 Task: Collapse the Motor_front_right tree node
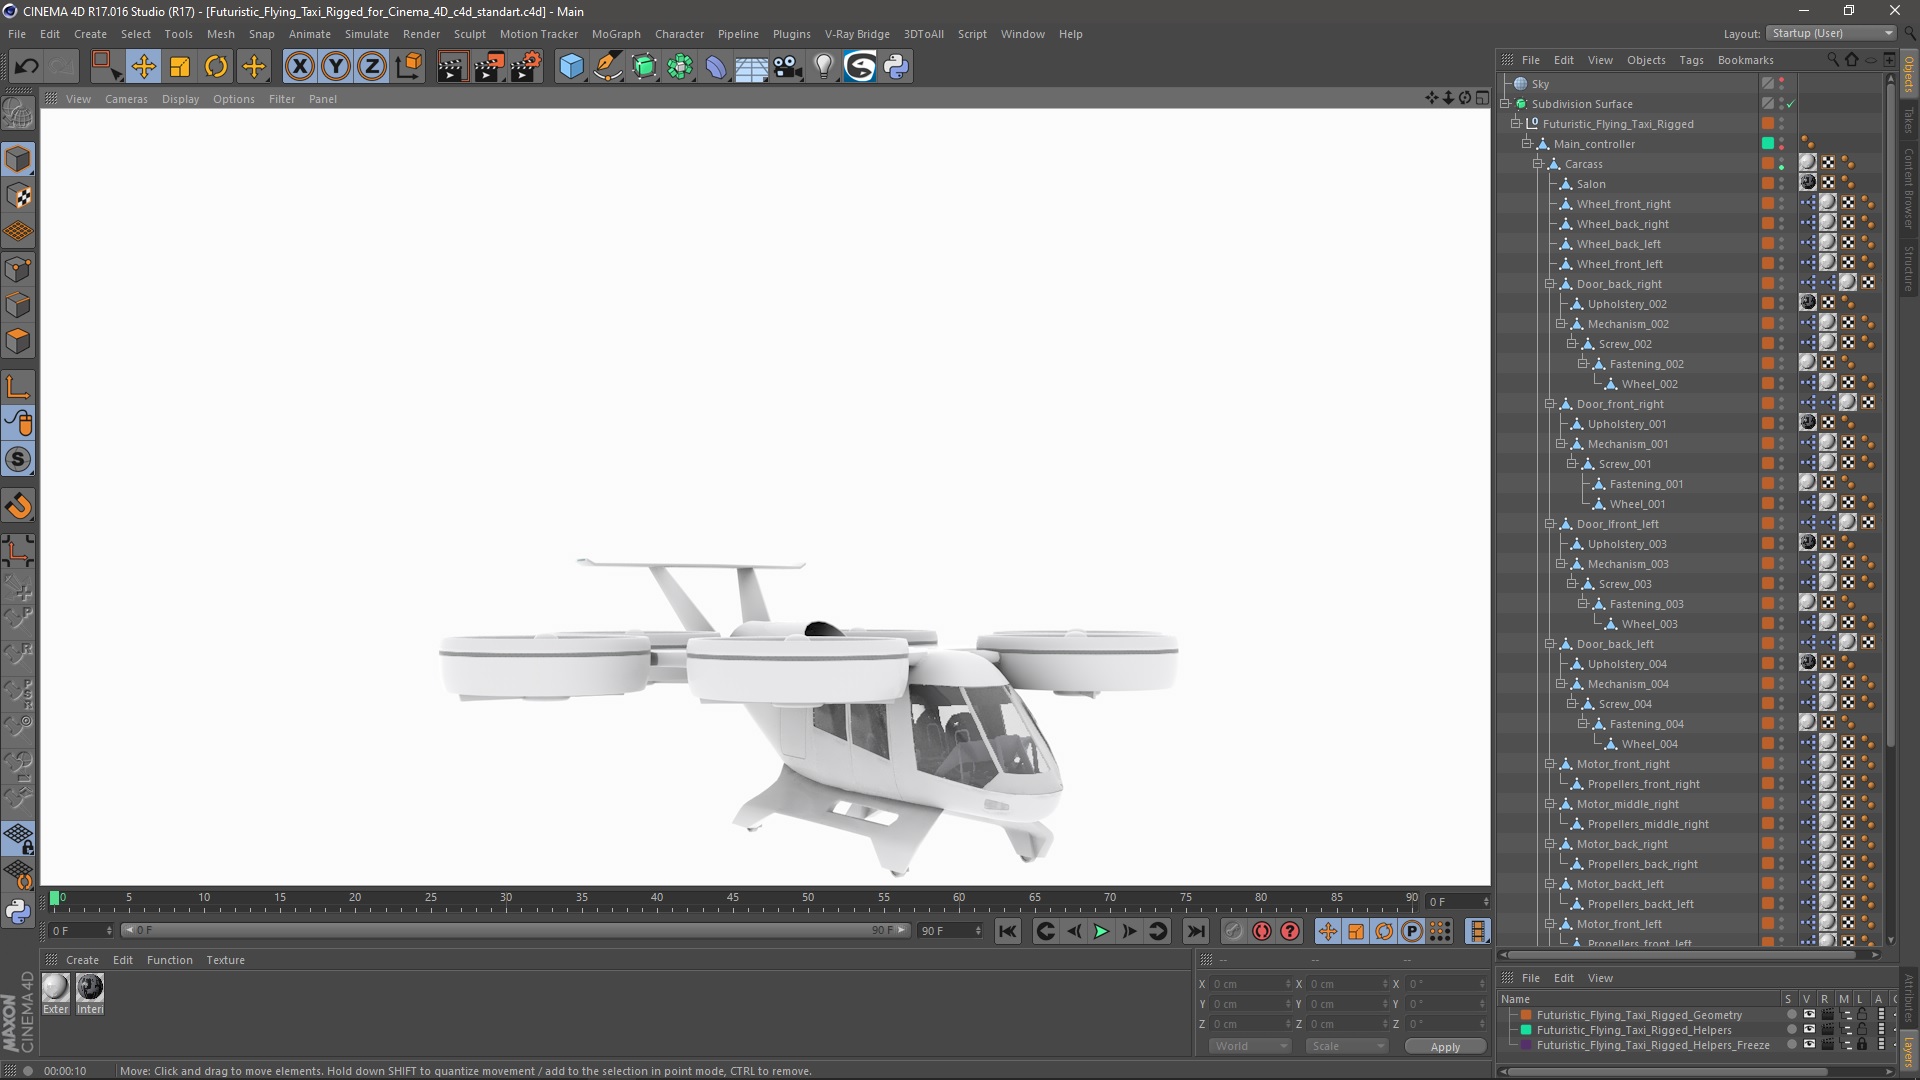(x=1549, y=764)
